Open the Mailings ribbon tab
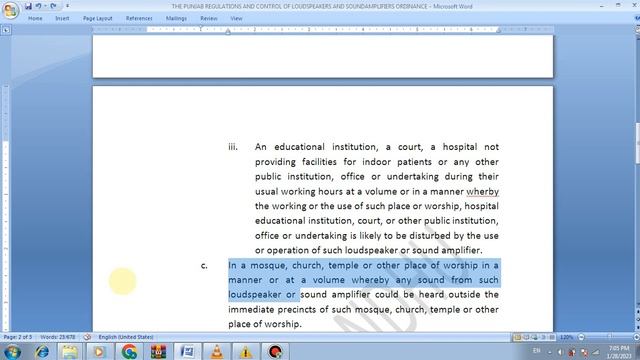 click(176, 18)
